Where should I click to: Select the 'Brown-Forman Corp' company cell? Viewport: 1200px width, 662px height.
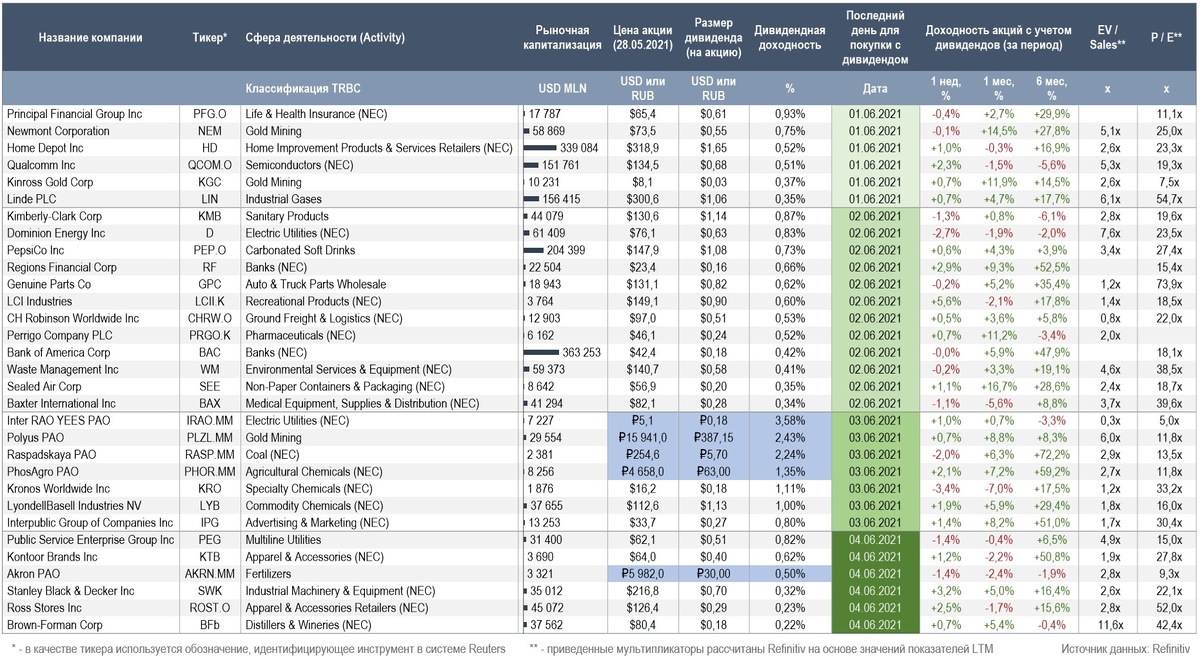click(x=53, y=625)
